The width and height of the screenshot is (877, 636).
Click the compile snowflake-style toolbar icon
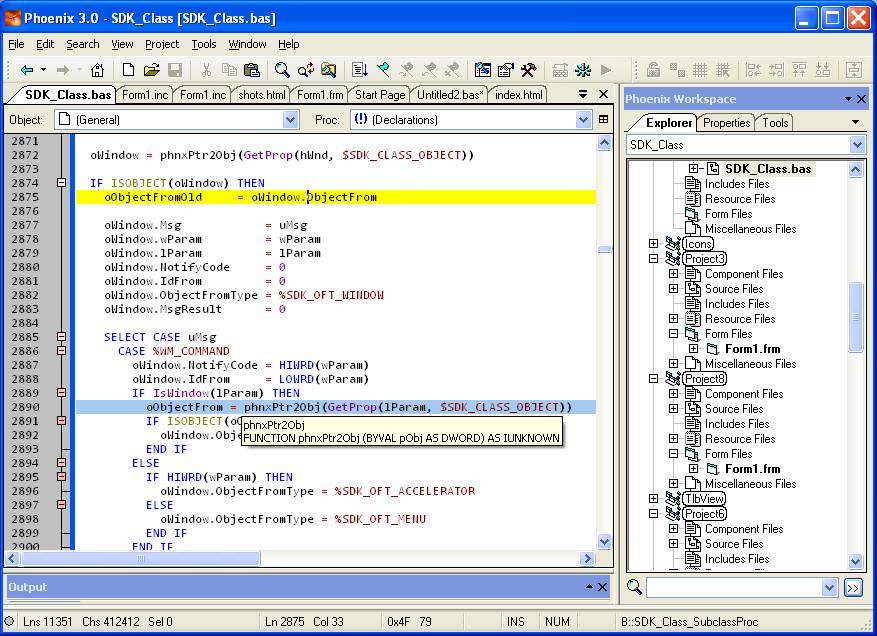point(583,70)
